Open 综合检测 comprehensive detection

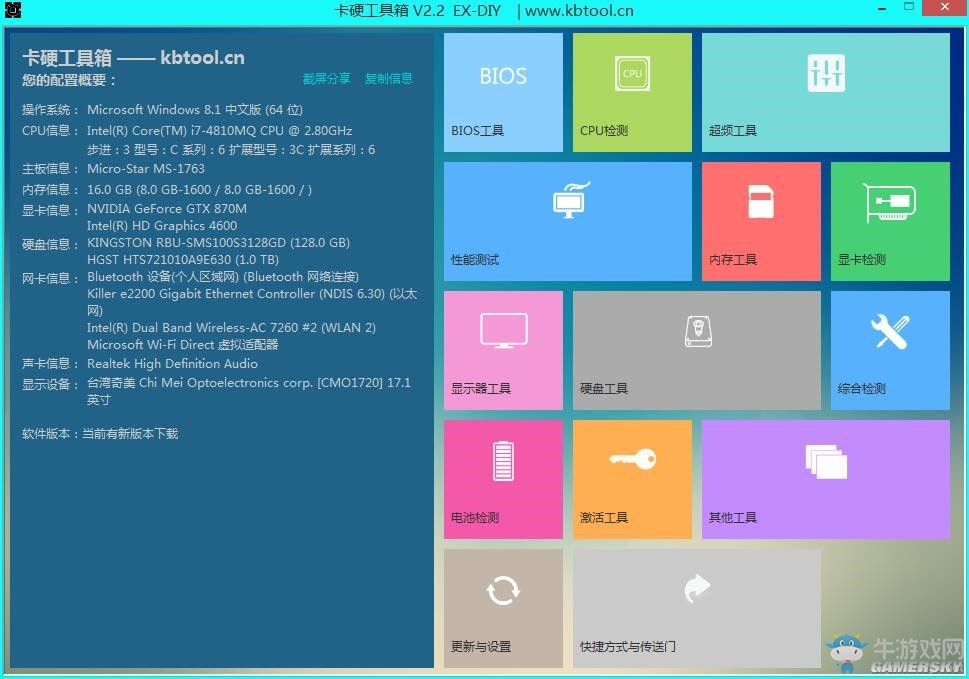(888, 349)
